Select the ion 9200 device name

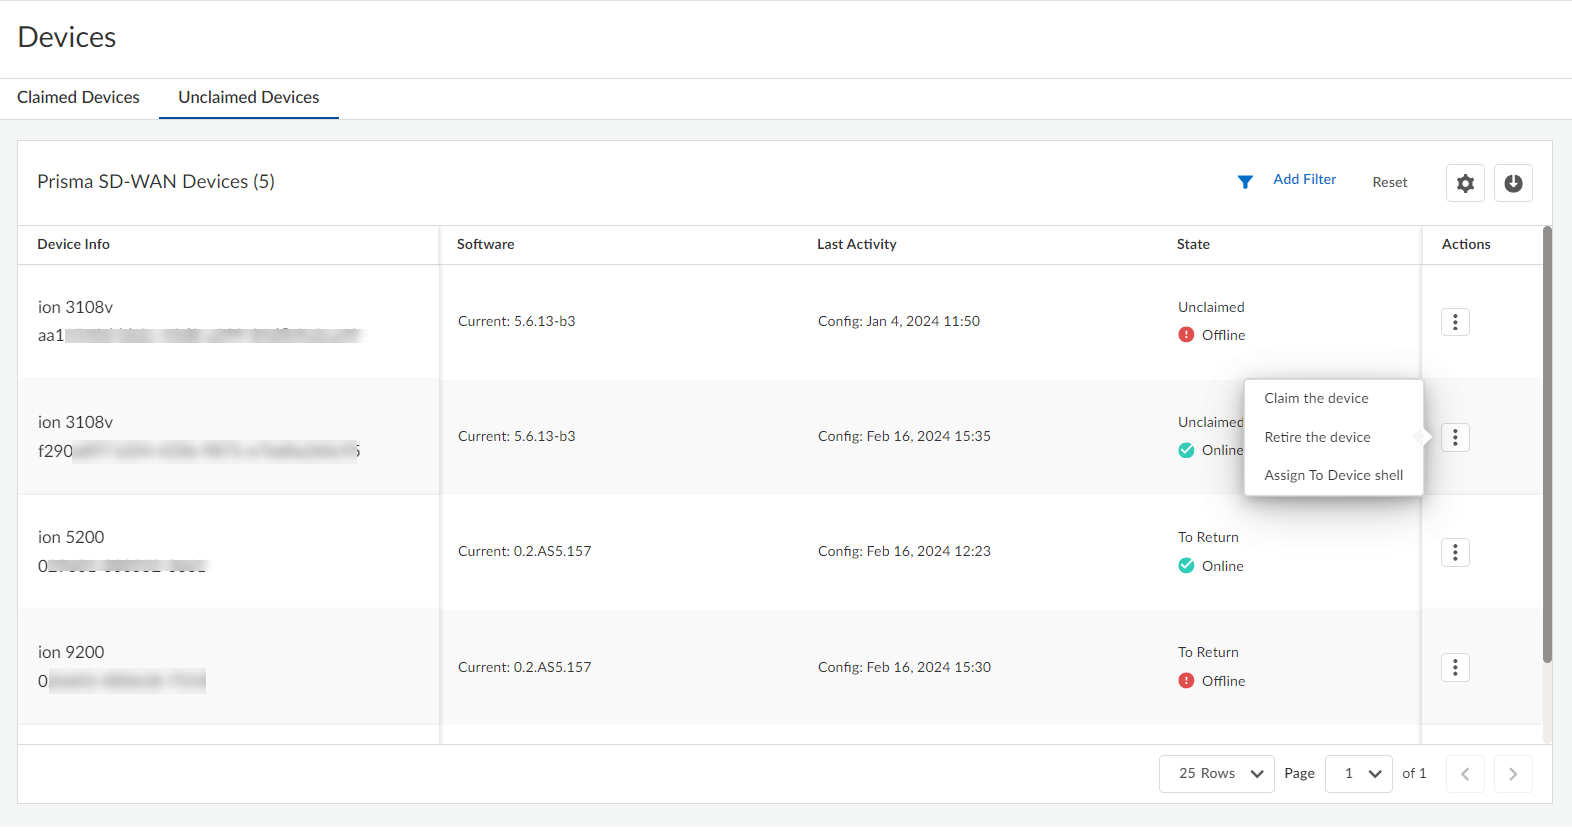pos(71,652)
